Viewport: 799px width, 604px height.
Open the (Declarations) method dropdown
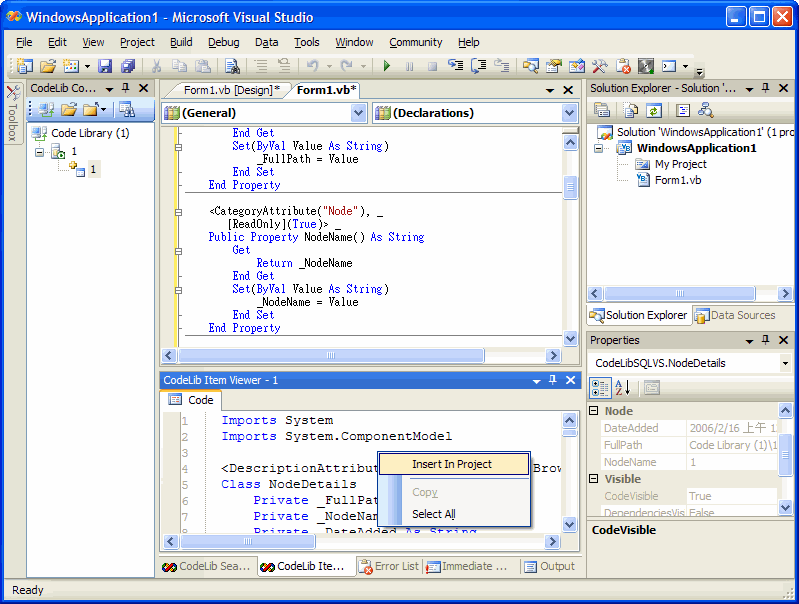(x=569, y=113)
